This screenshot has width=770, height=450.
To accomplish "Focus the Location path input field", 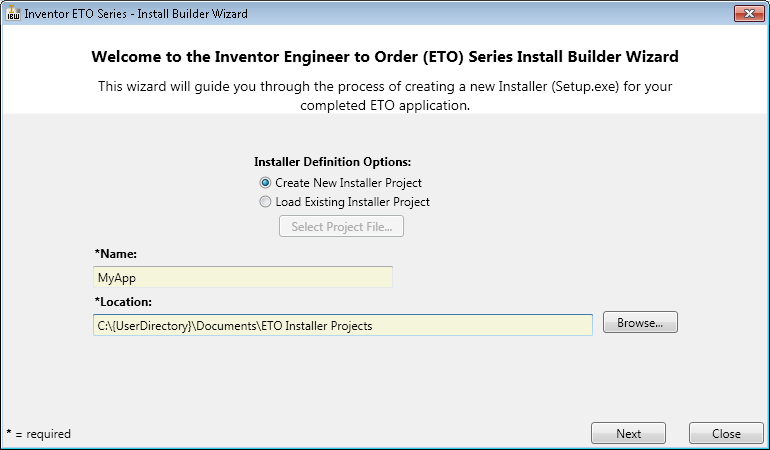I will (x=342, y=325).
